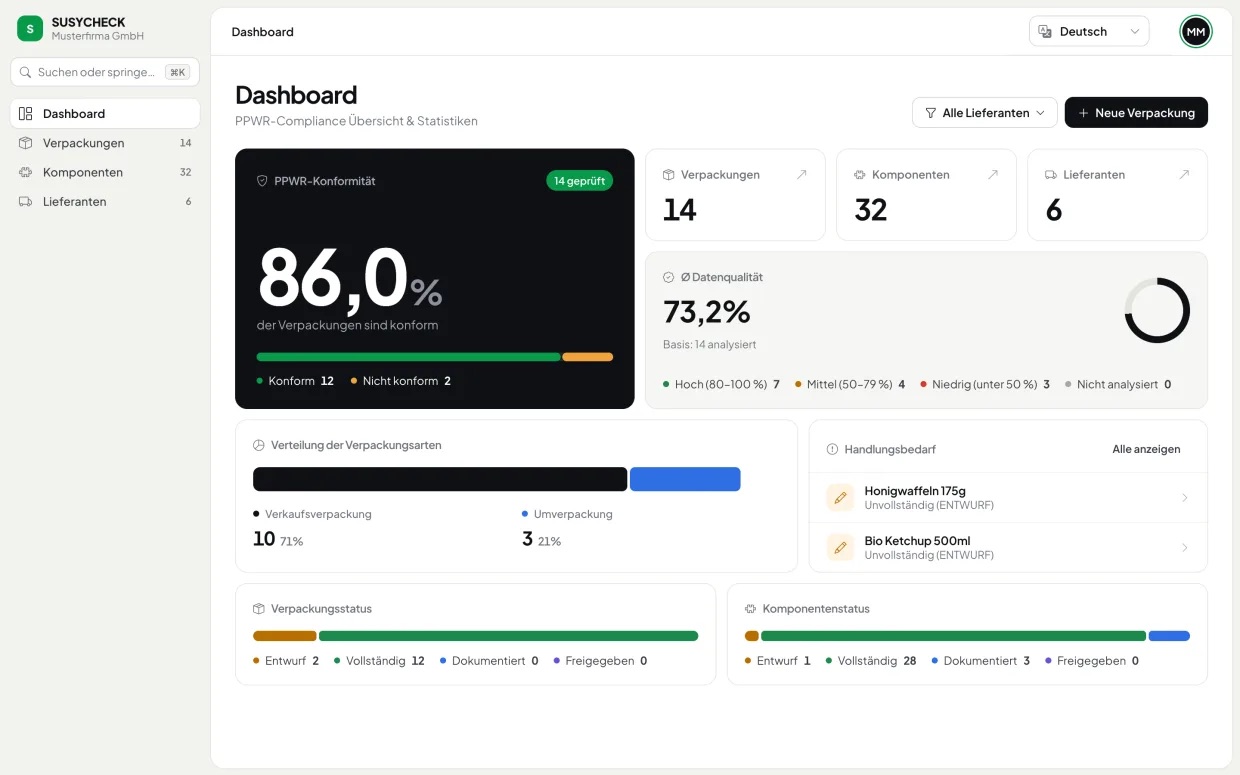1240x775 pixels.
Task: Click the Alle anzeigen link
Action: point(1146,449)
